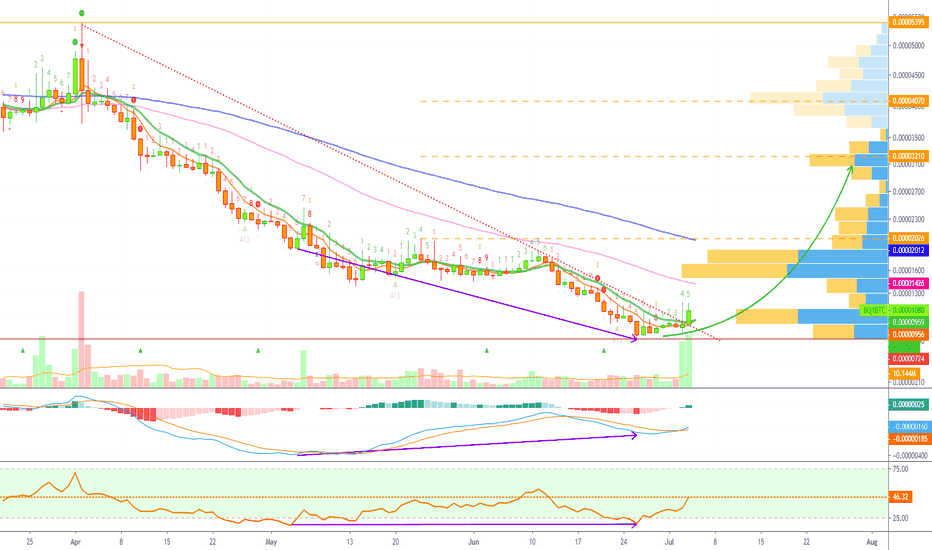The width and height of the screenshot is (932, 550).
Task: Click the 25.00 RSI scale value
Action: 900,518
